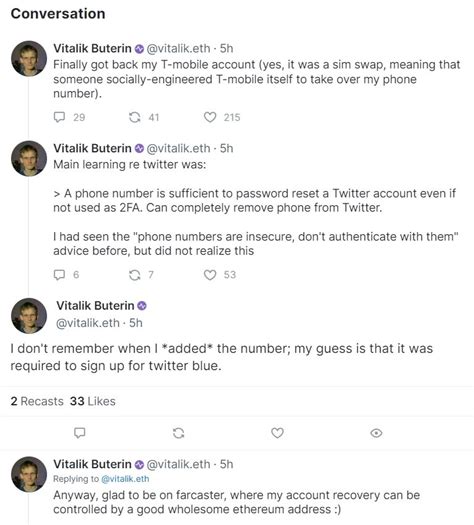Open the 33 Likes list
Screen dimensions: 474x525
pyautogui.click(x=93, y=401)
